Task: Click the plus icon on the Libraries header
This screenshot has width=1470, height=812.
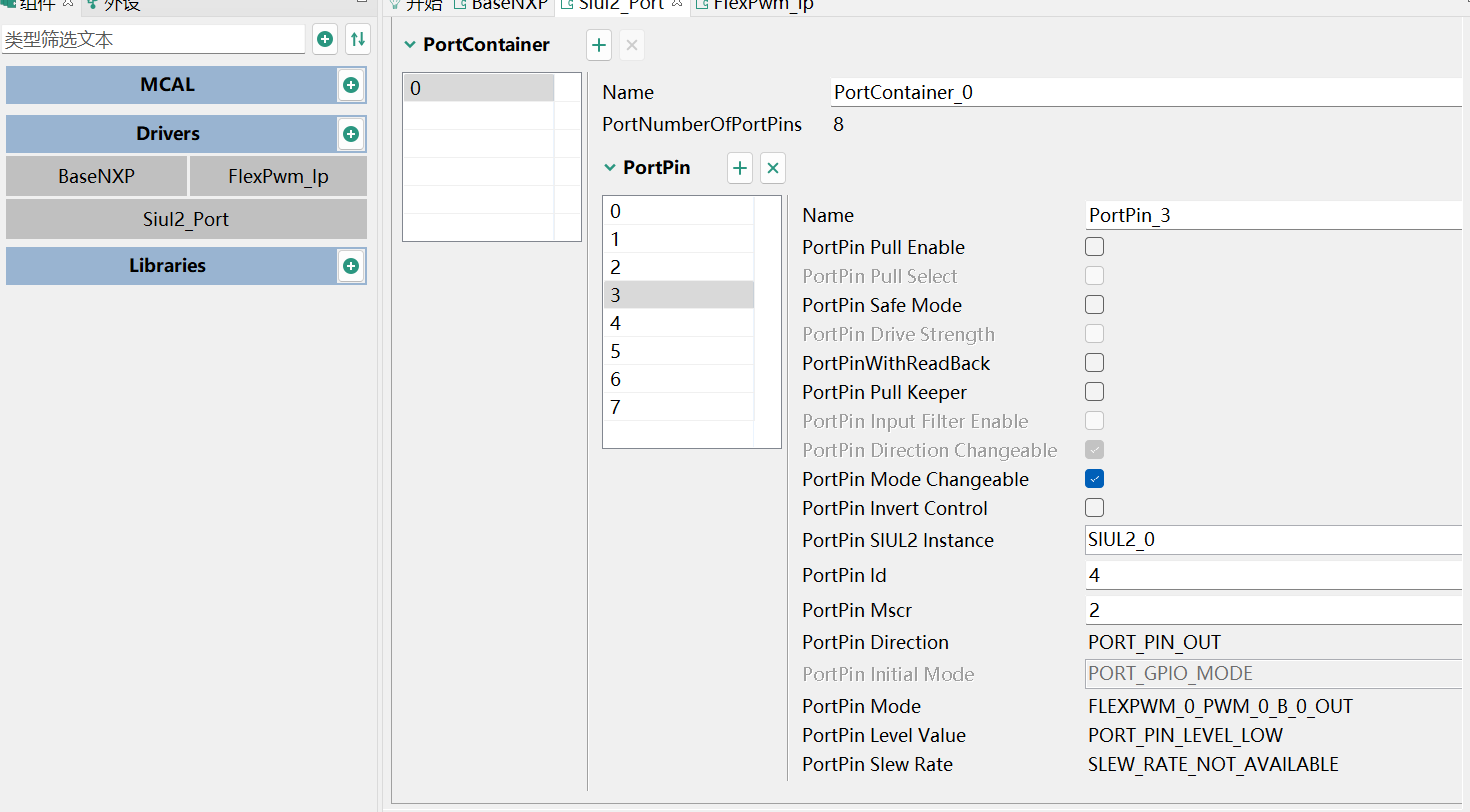Action: [x=350, y=265]
